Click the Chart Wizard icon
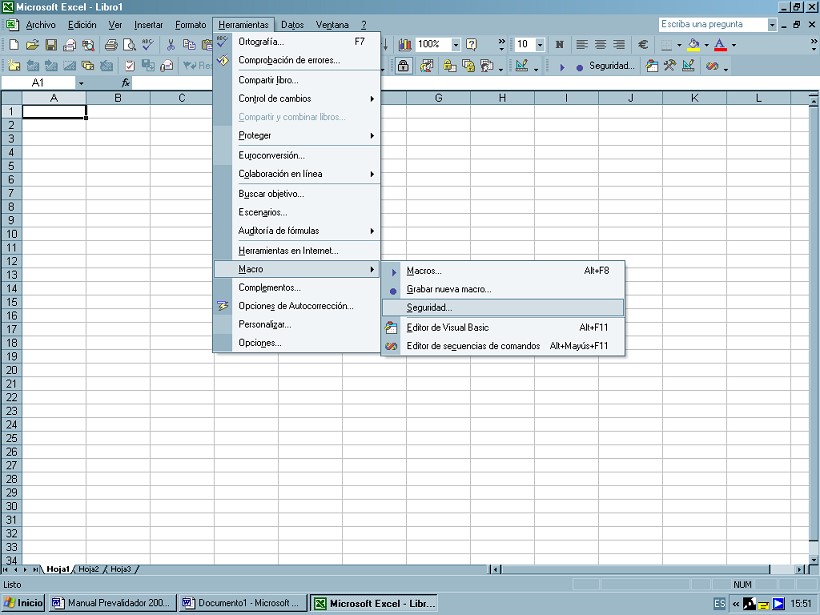Screen dimensions: 820x615 (x=405, y=45)
